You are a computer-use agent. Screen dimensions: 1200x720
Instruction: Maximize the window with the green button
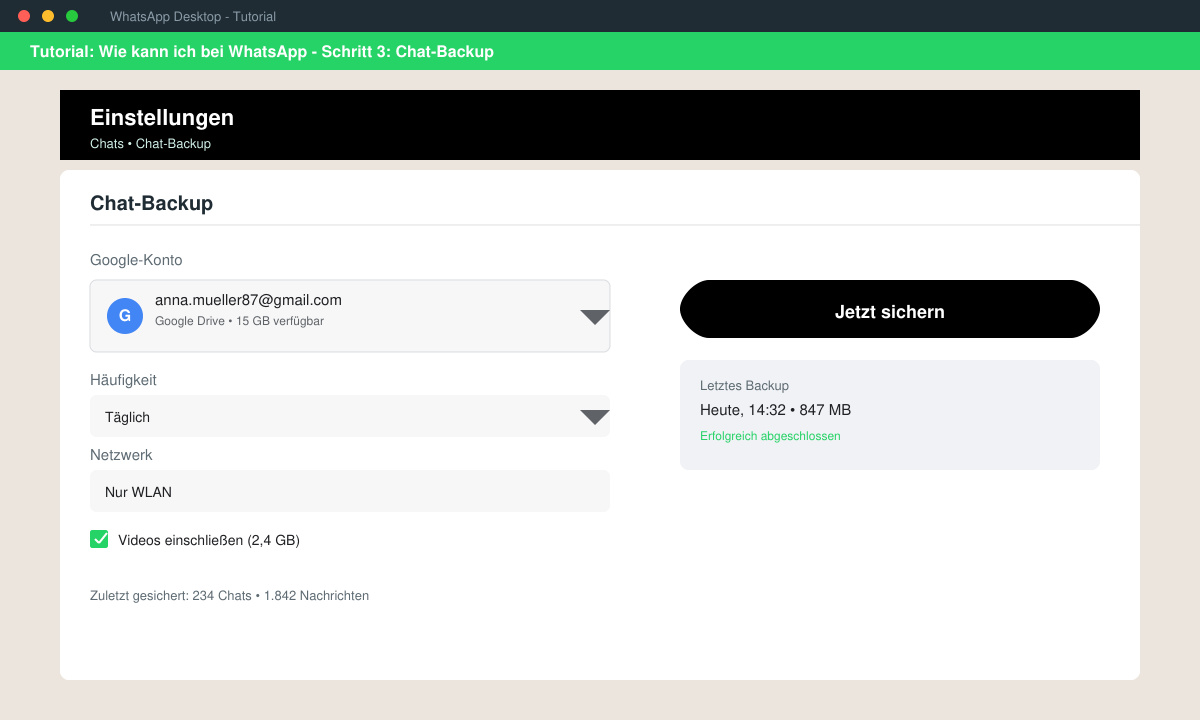[72, 16]
